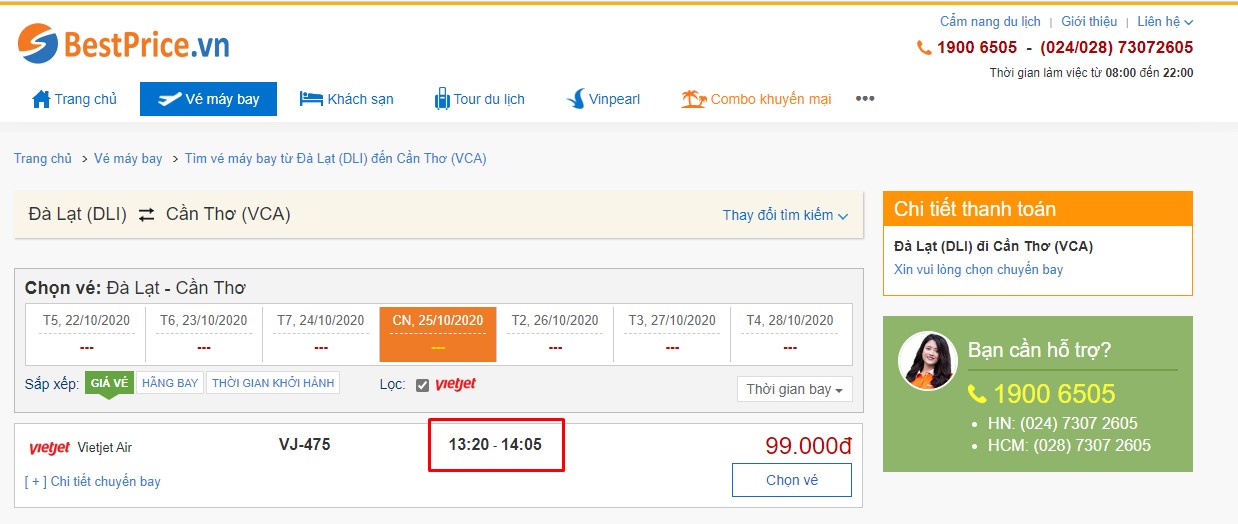Click the bed icon beside Khách sạn
Image resolution: width=1238 pixels, height=524 pixels.
pyautogui.click(x=311, y=99)
